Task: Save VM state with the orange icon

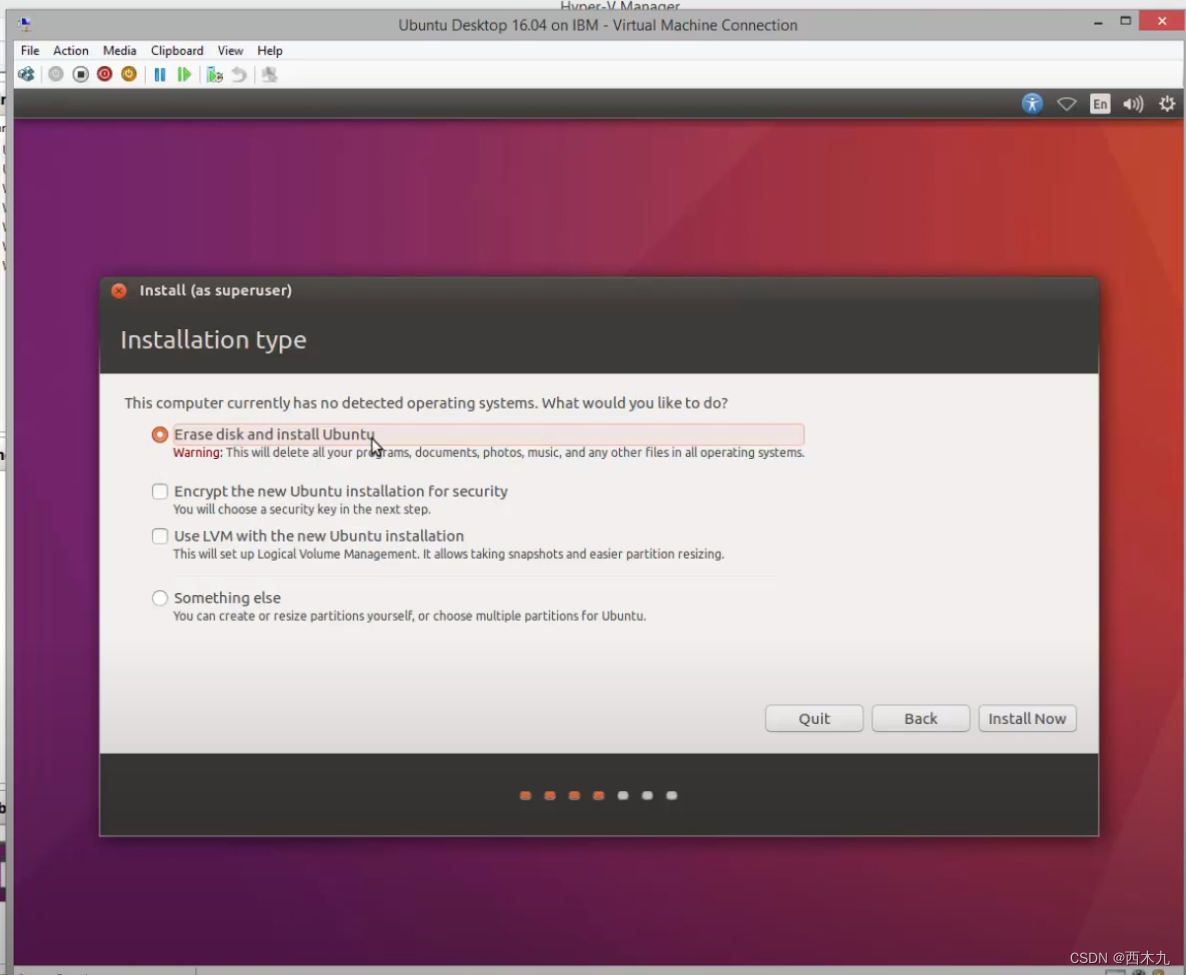Action: coord(129,74)
